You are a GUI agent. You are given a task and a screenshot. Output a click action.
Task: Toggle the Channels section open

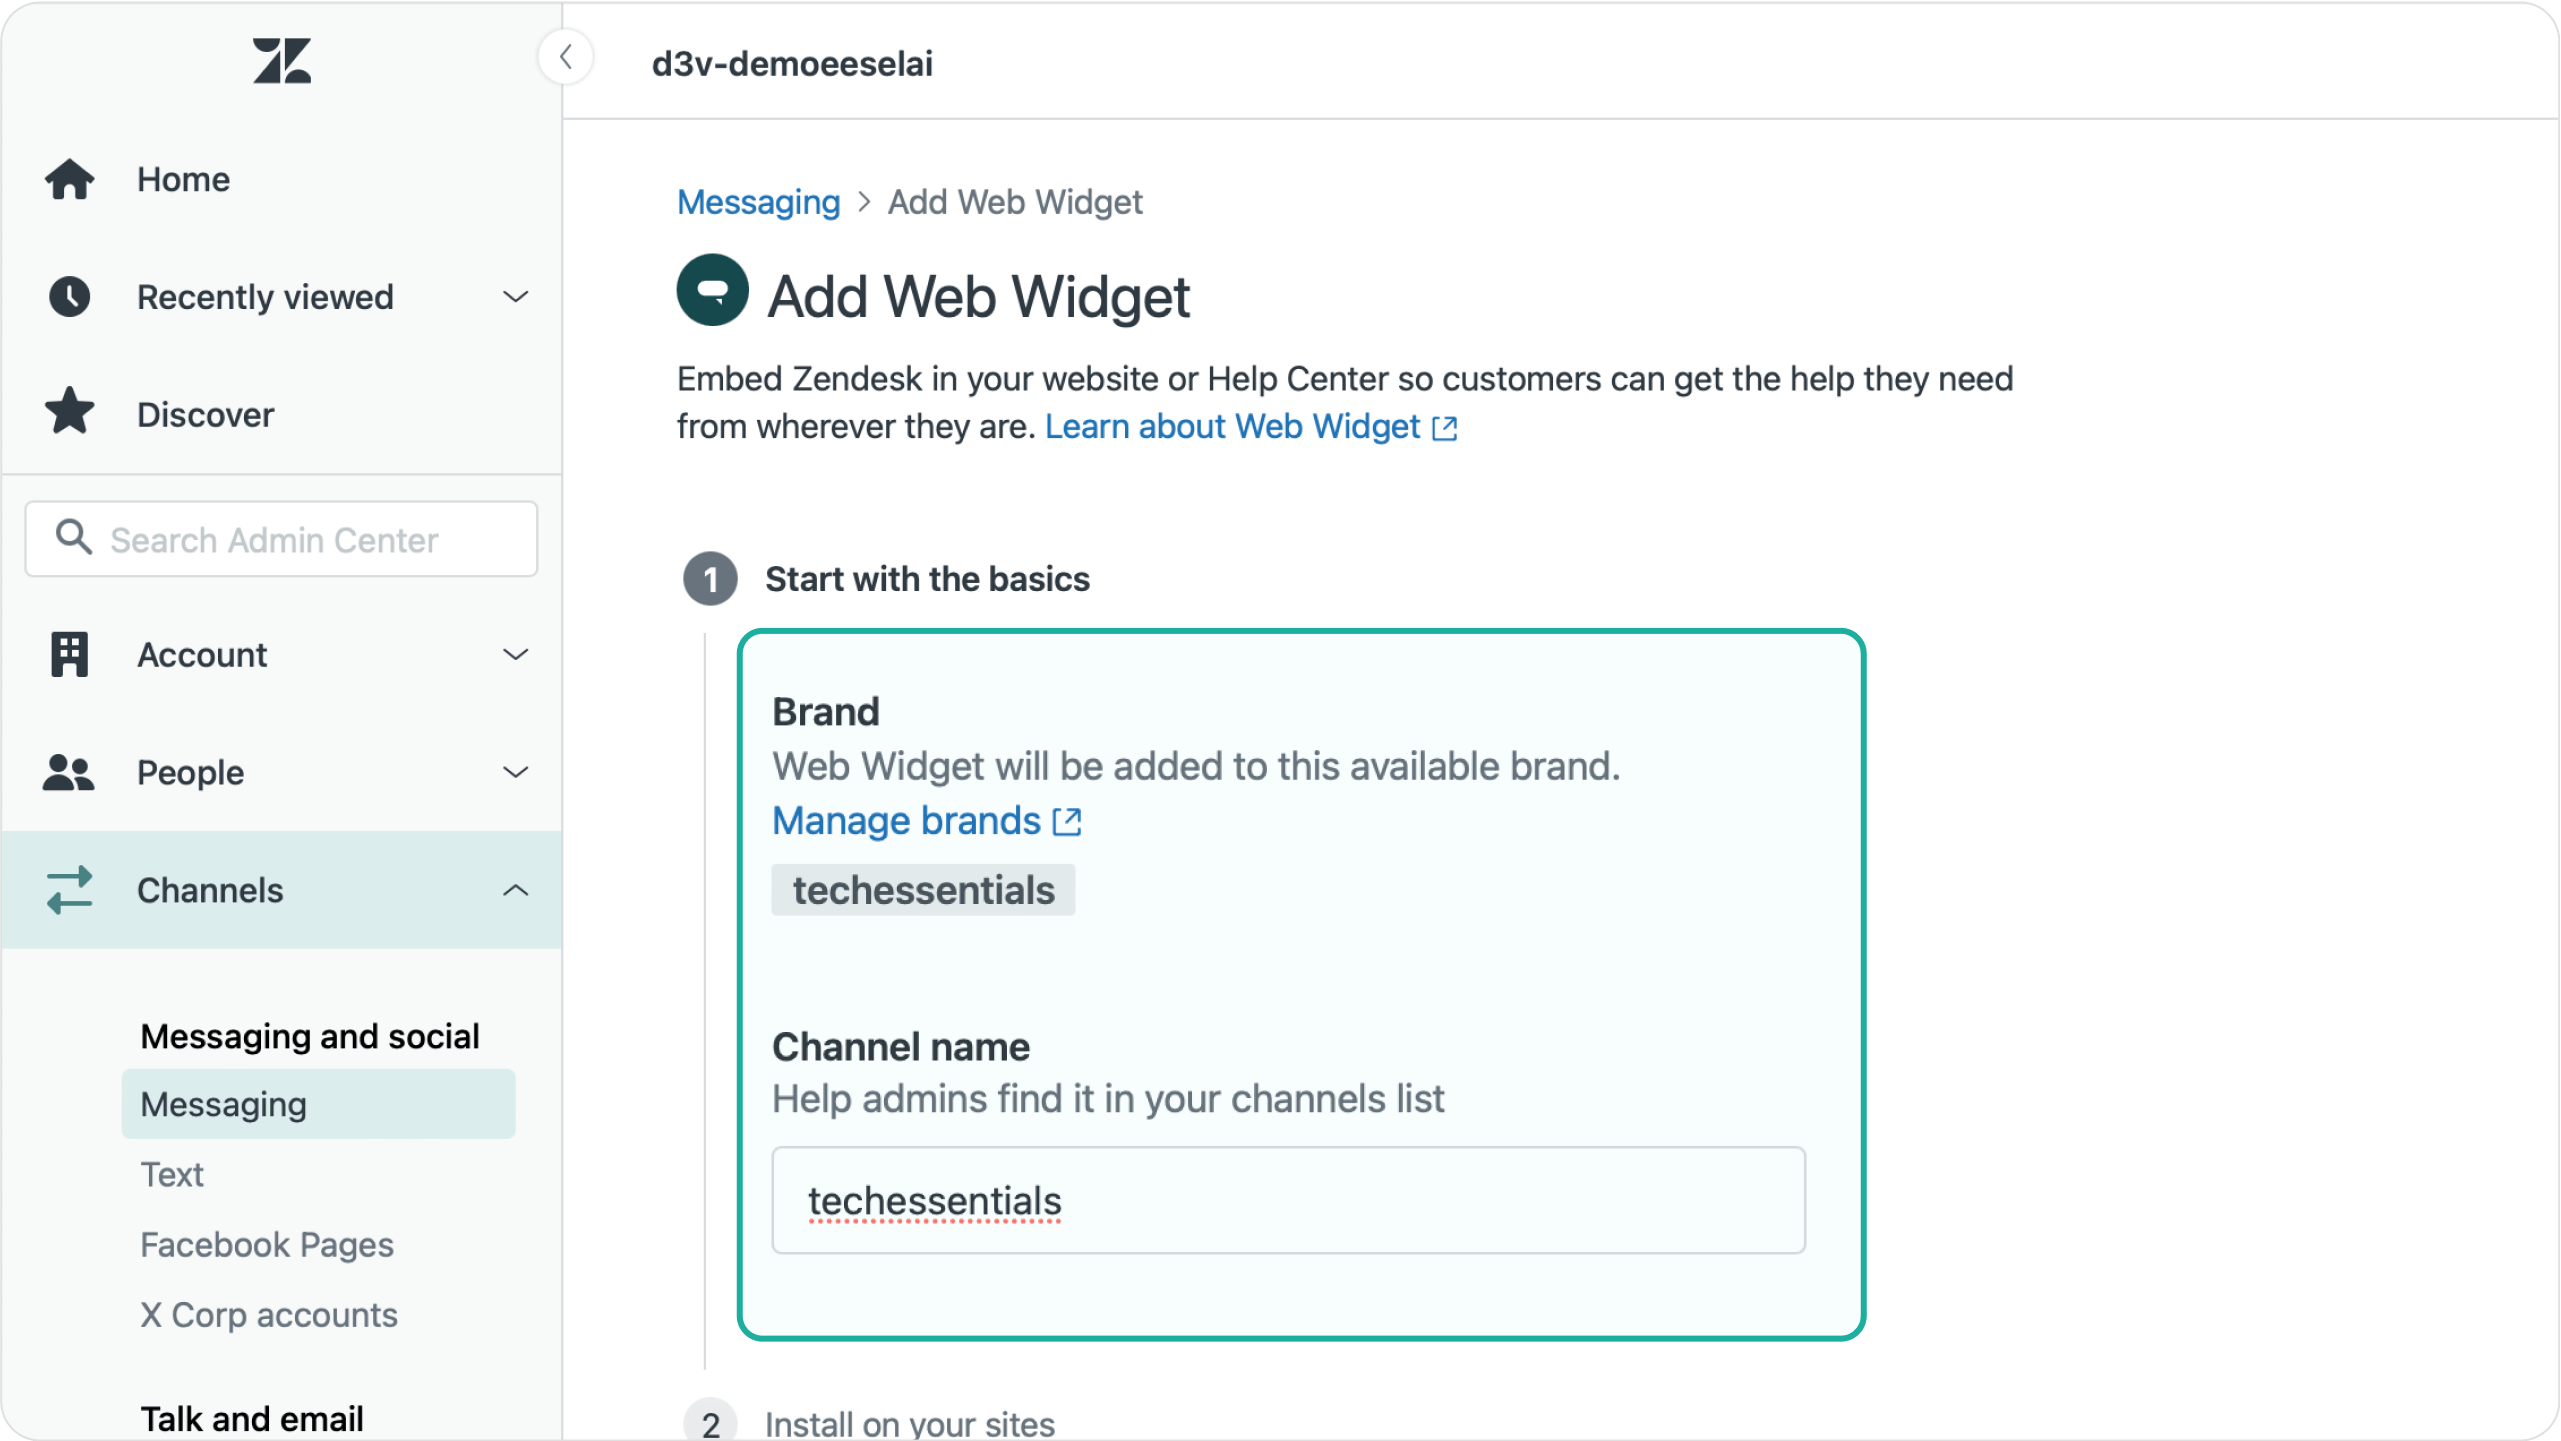point(514,890)
